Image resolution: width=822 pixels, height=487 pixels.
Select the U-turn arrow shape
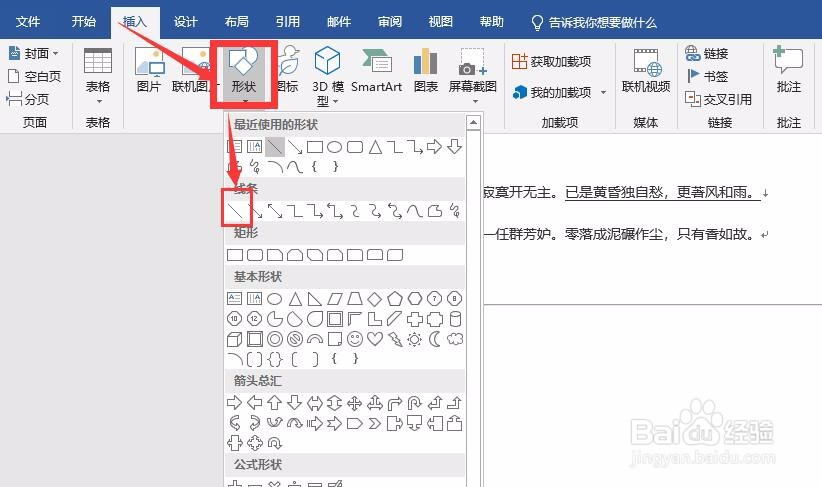415,403
